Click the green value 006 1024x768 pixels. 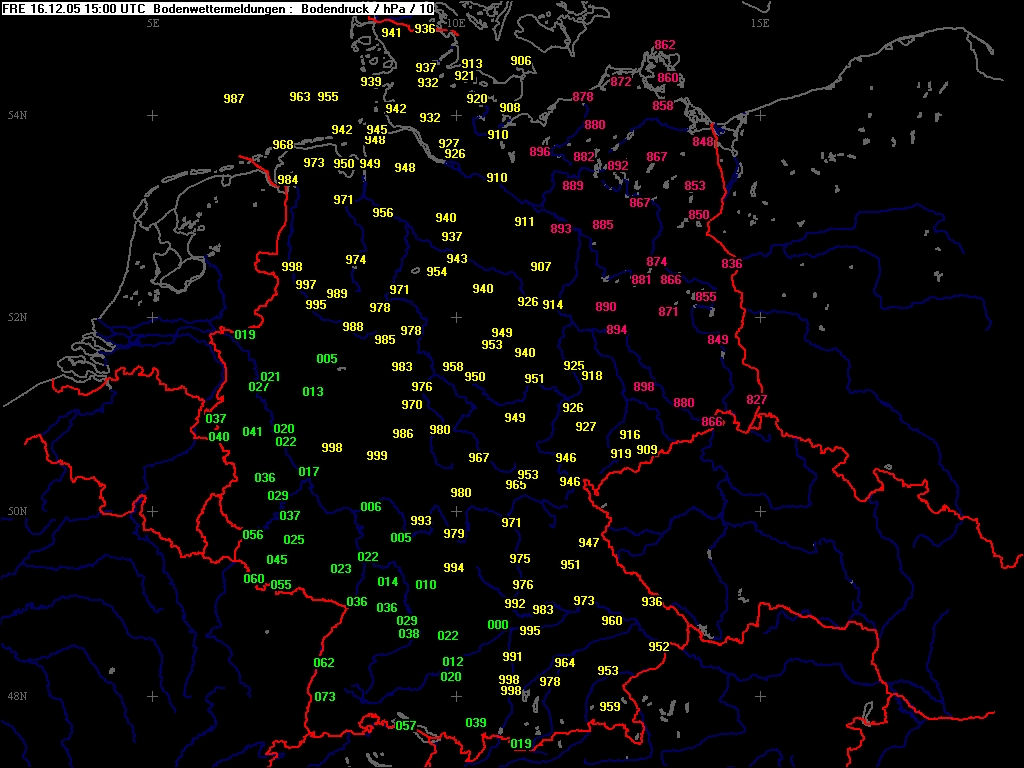click(371, 507)
